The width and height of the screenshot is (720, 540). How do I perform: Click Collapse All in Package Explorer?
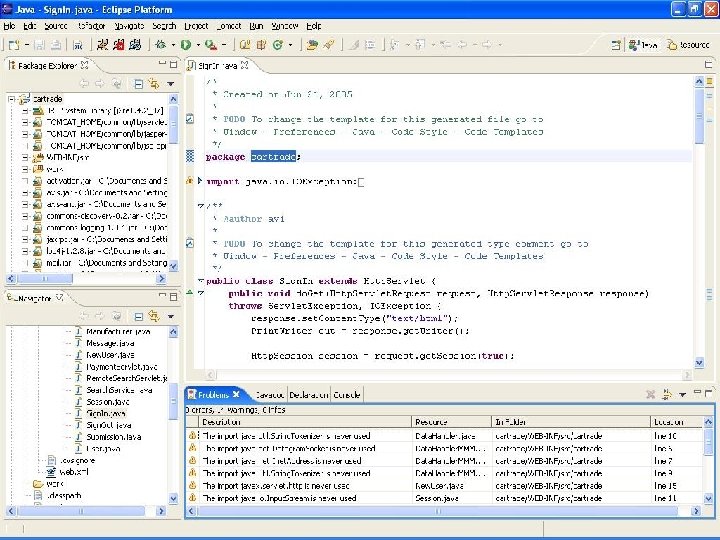point(137,84)
